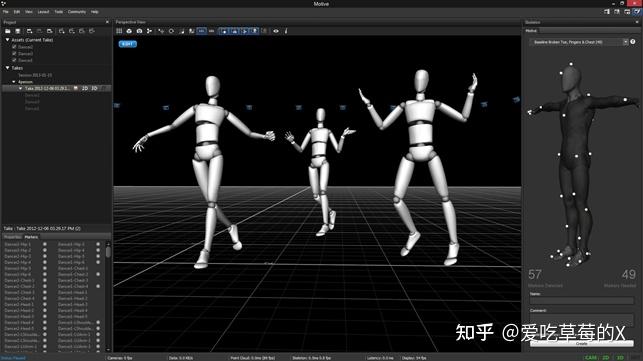
Task: Click the skeleton bones icon in viewport toolbar
Action: click(149, 31)
